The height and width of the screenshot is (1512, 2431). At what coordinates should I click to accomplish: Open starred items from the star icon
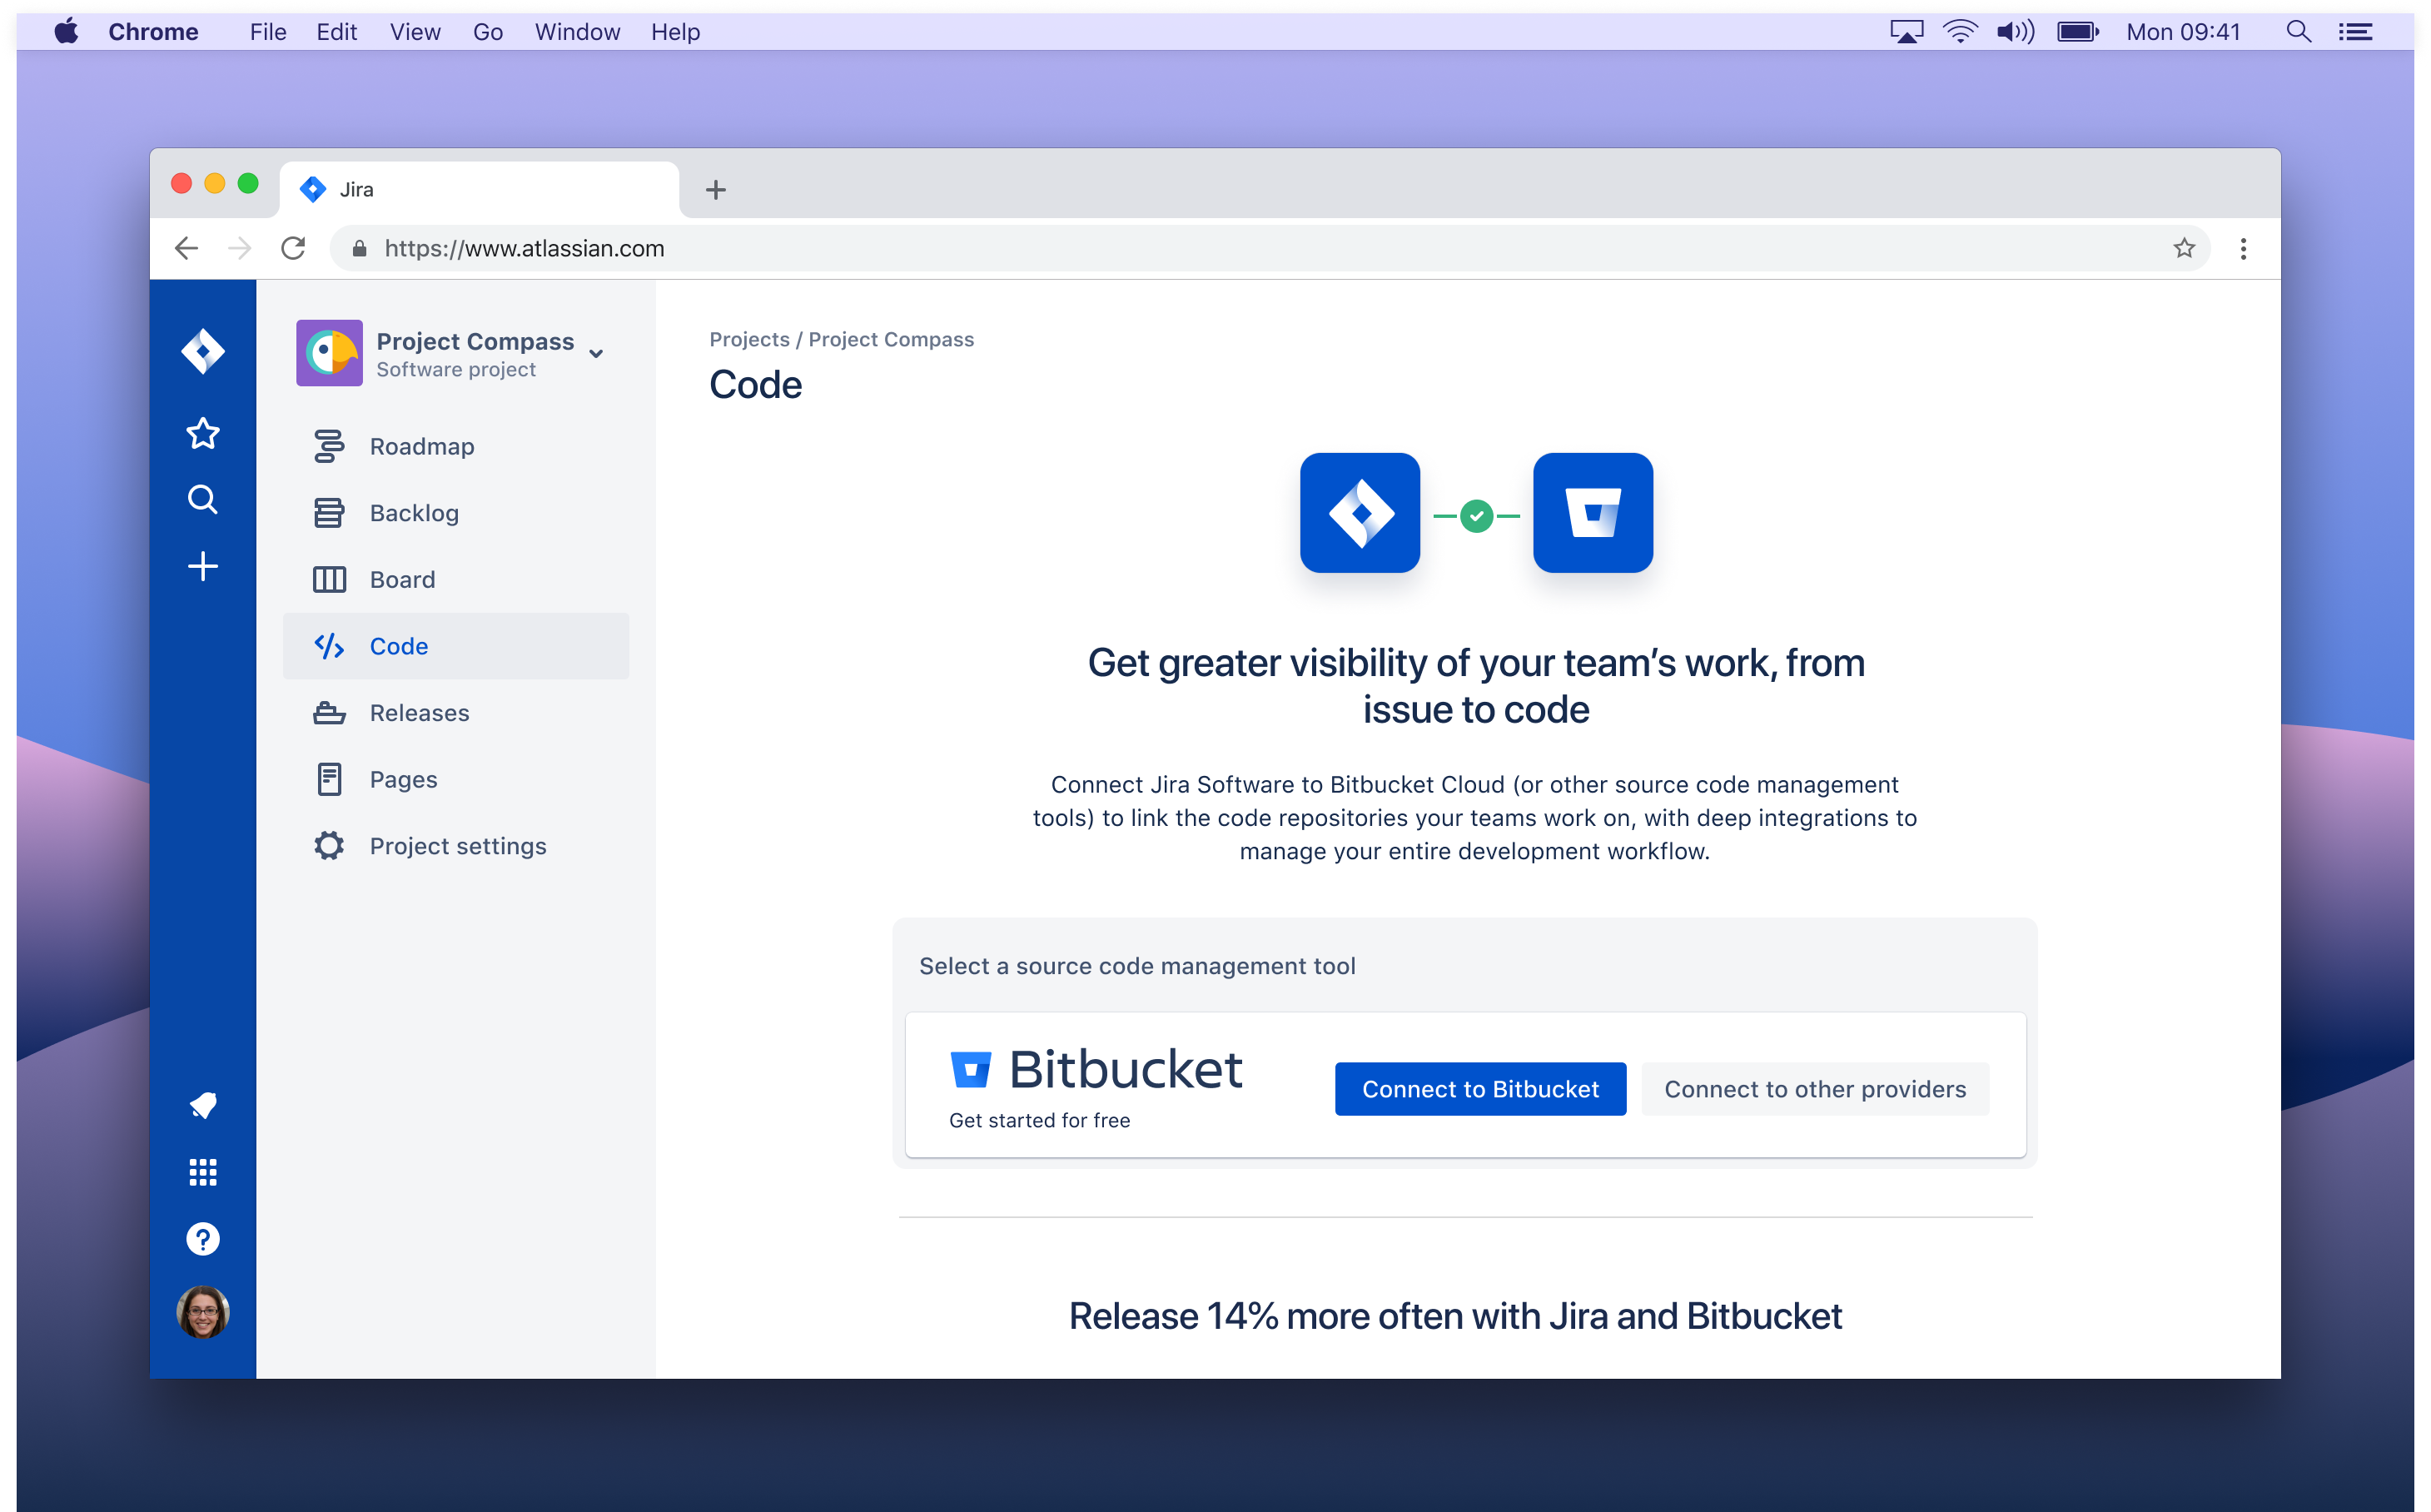tap(202, 433)
